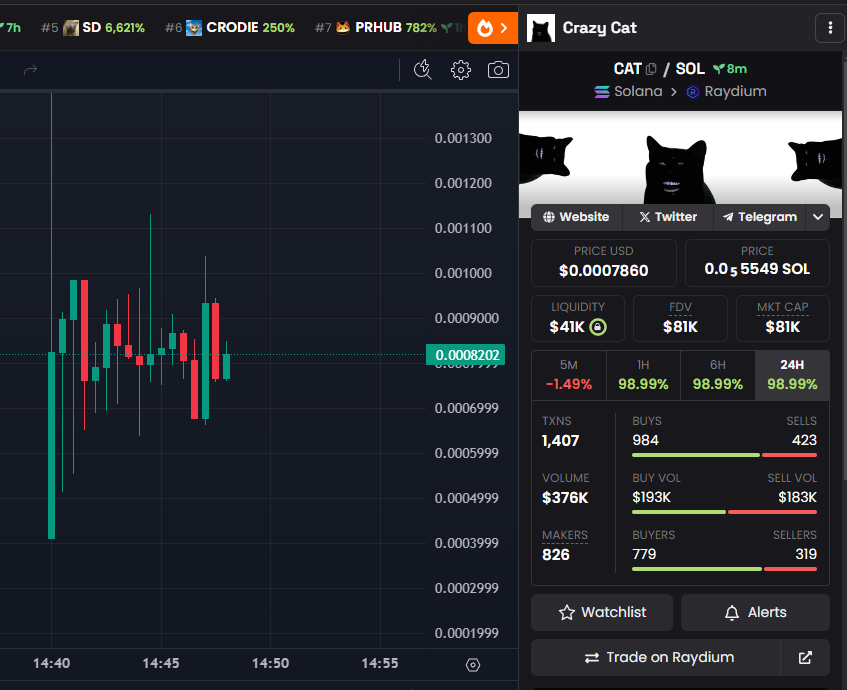Click Trade on Raydium
Screen dimensions: 847x690
coord(656,658)
